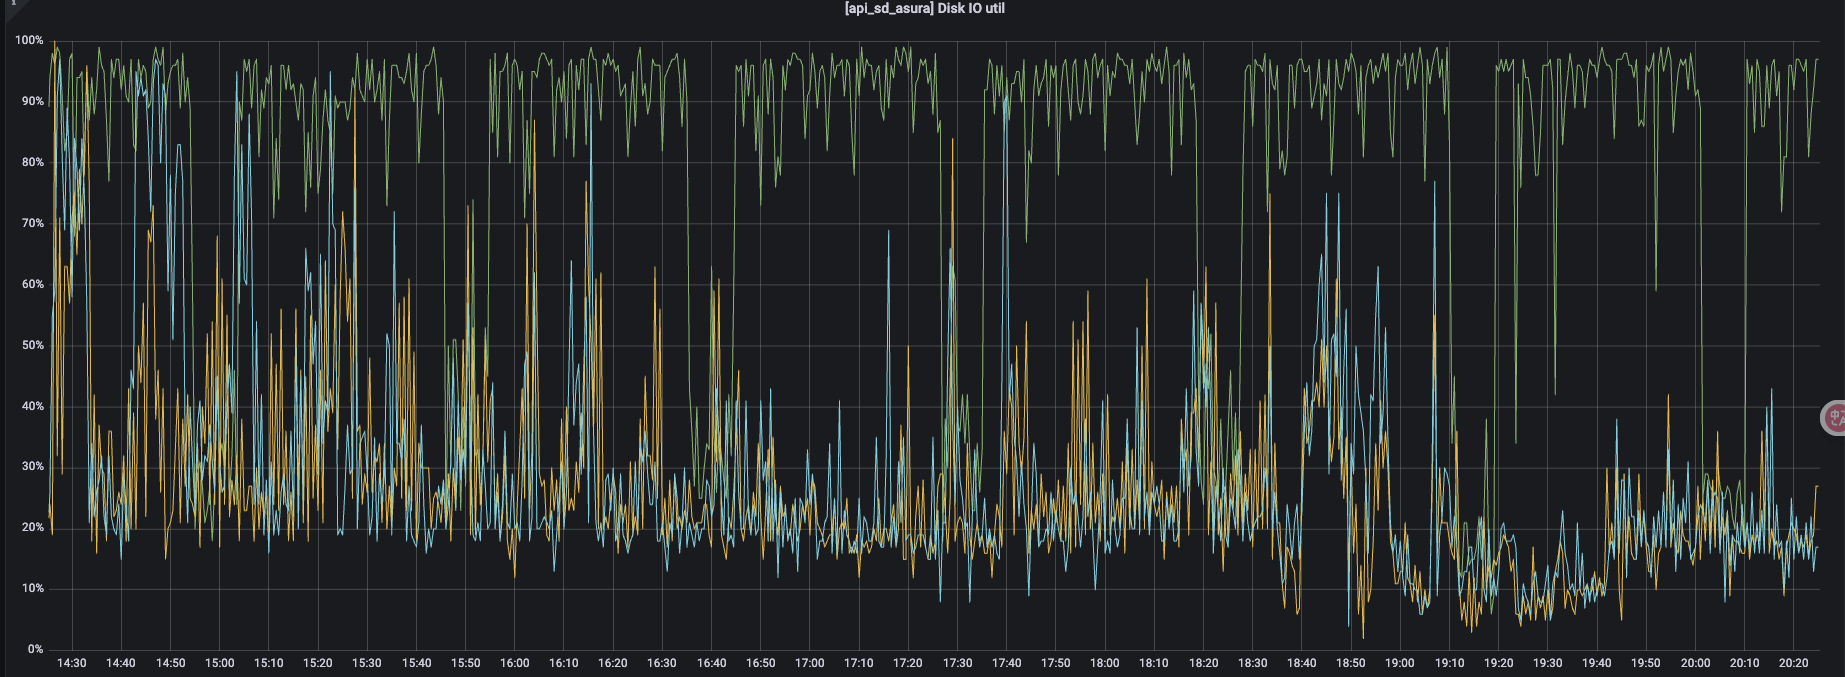Click the 16:20 time axis label
Viewport: 1845px width, 677px height.
(613, 664)
